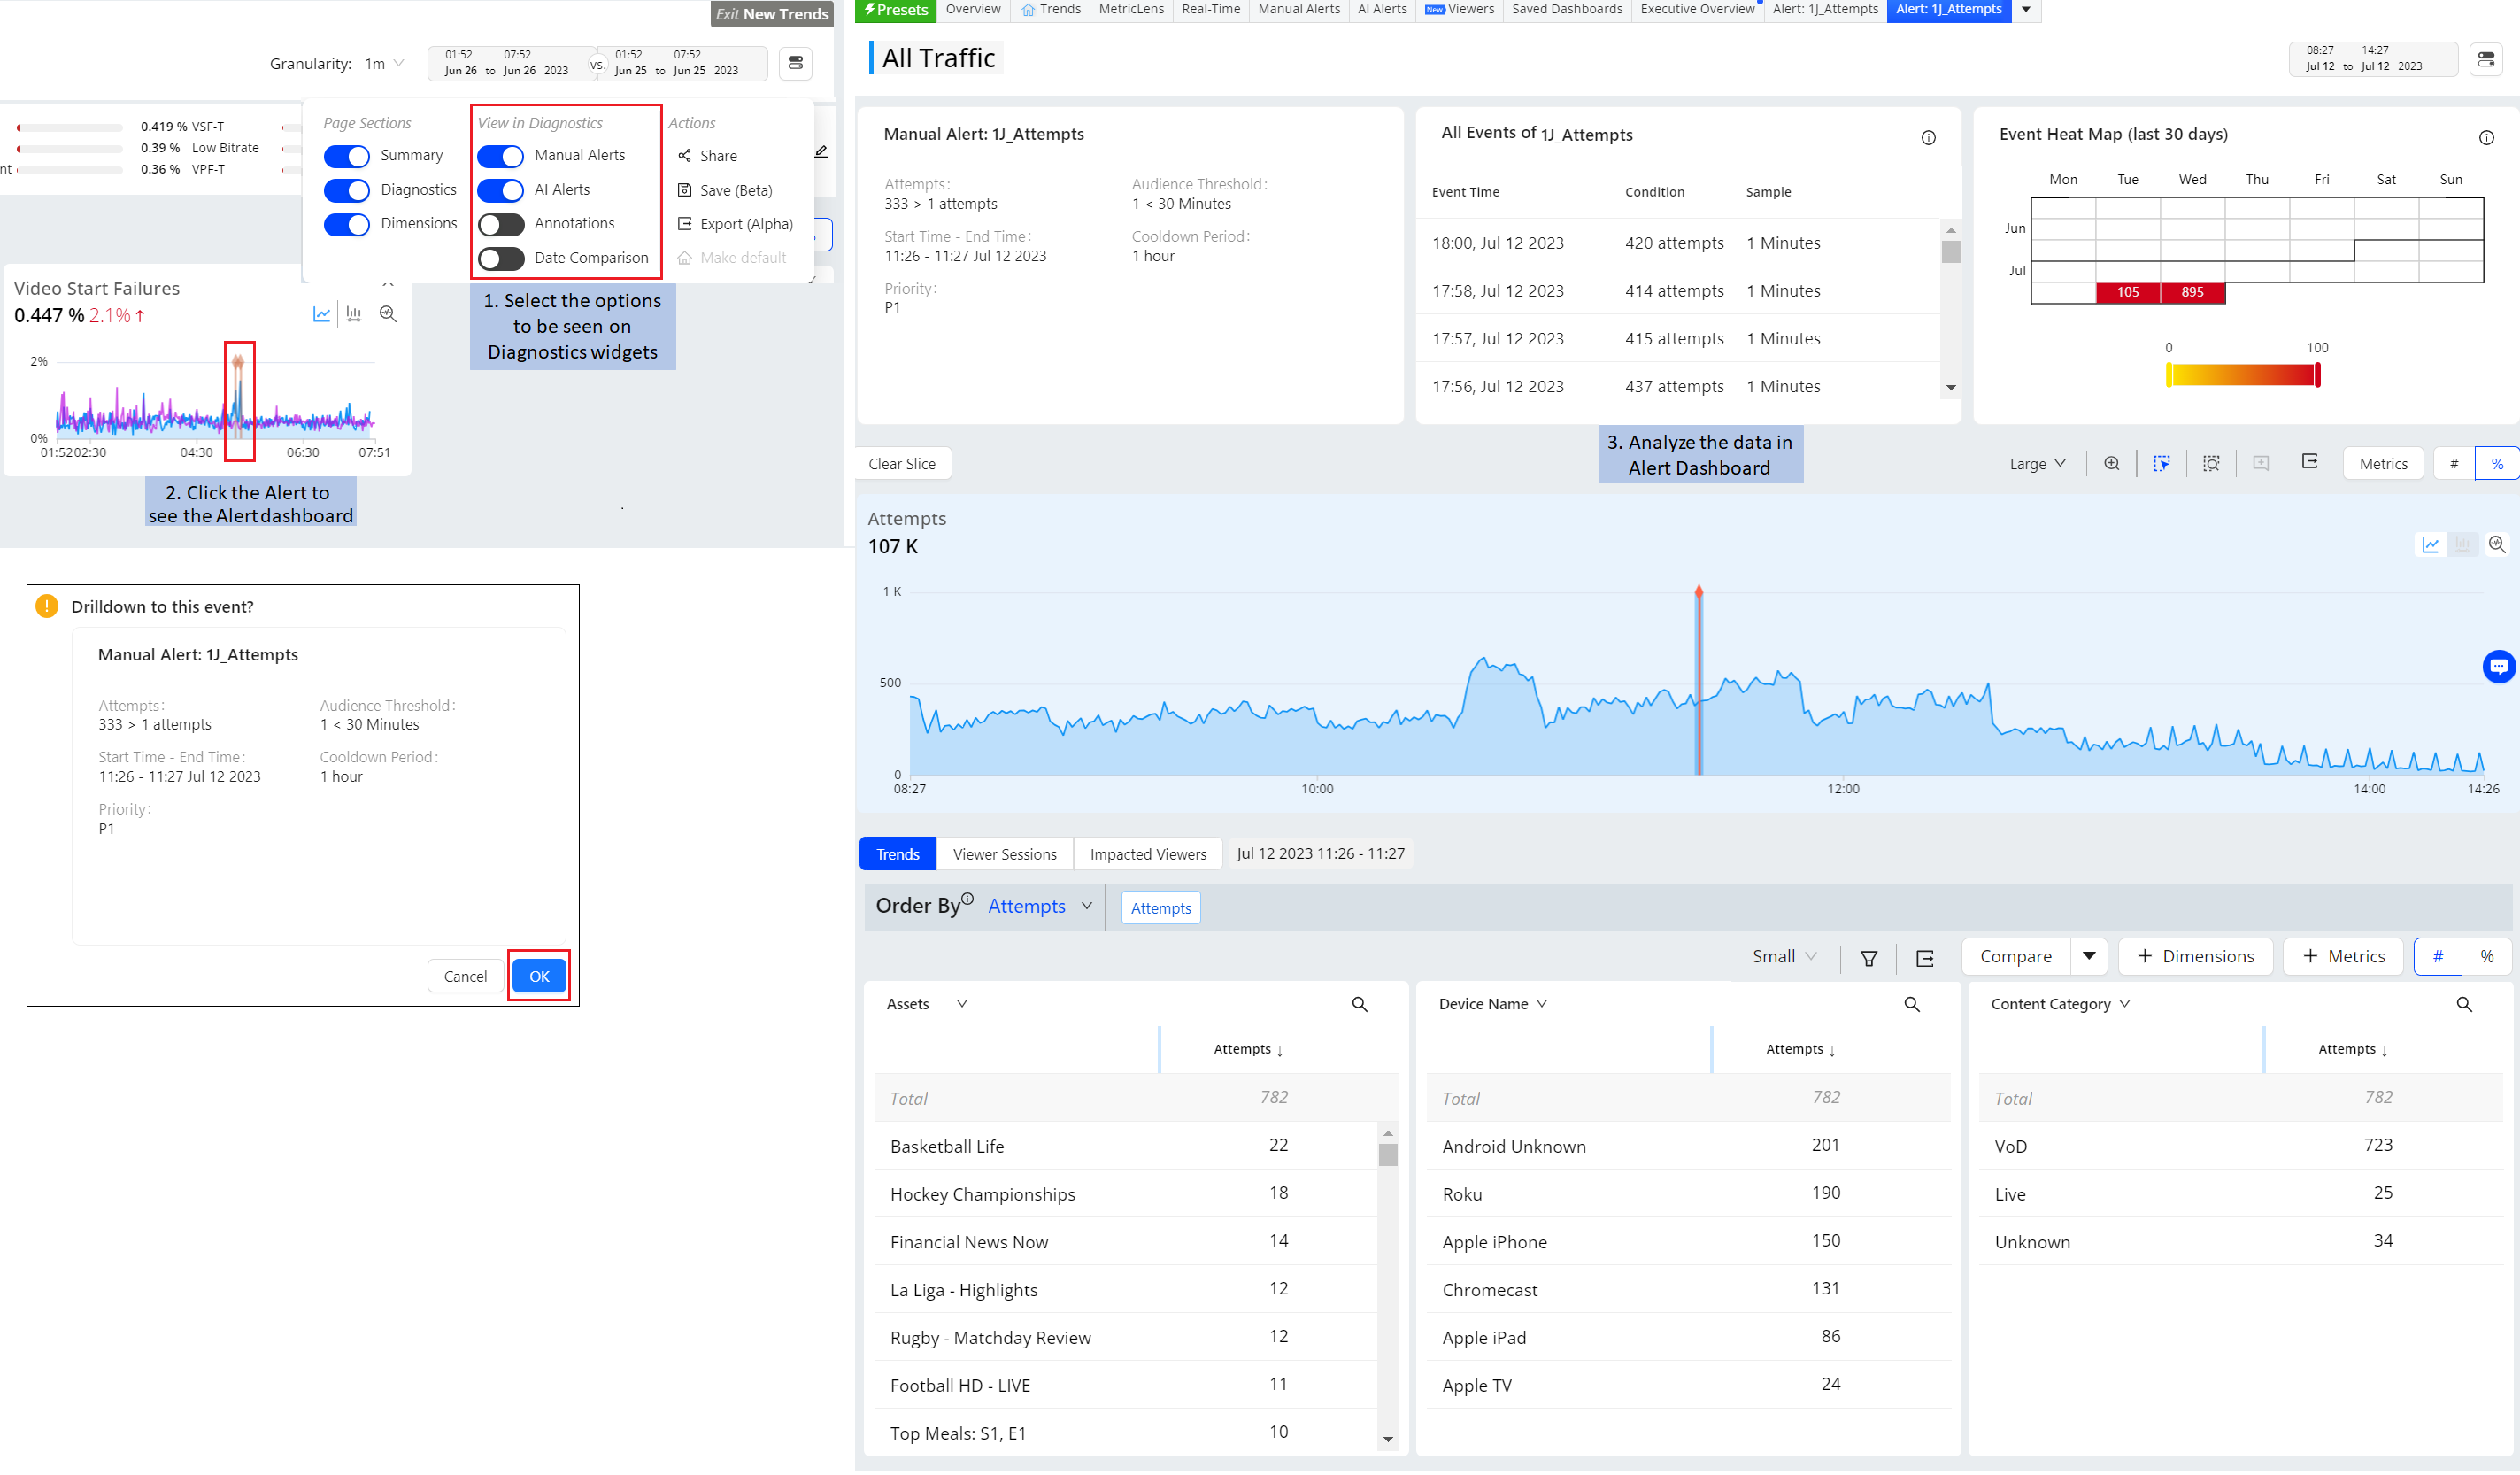Screen dimensions: 2520x1475
Task: Switch to the Viewer Sessions tab
Action: point(1004,855)
